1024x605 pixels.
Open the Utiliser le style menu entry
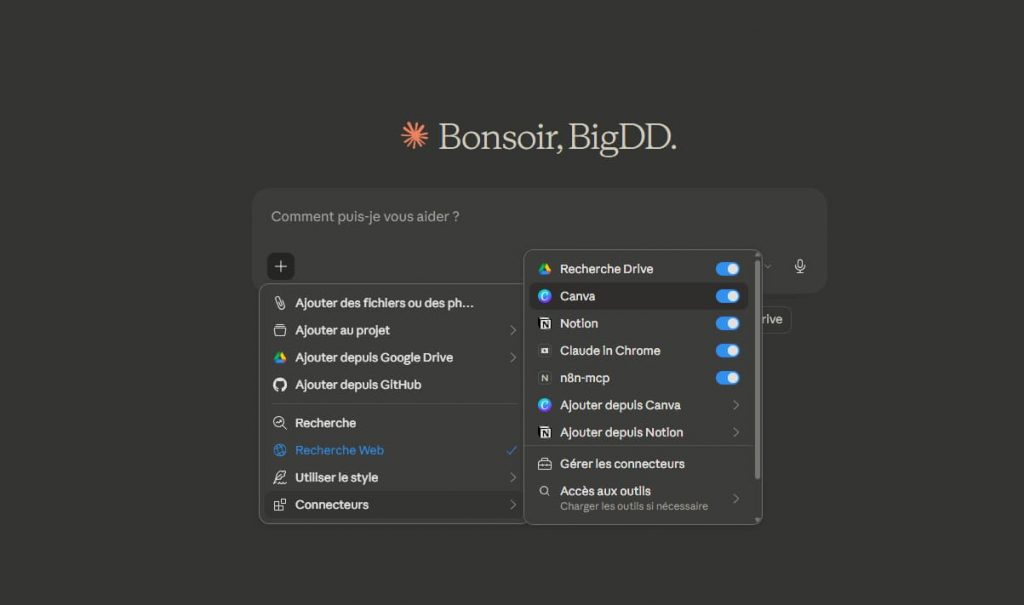coord(337,478)
